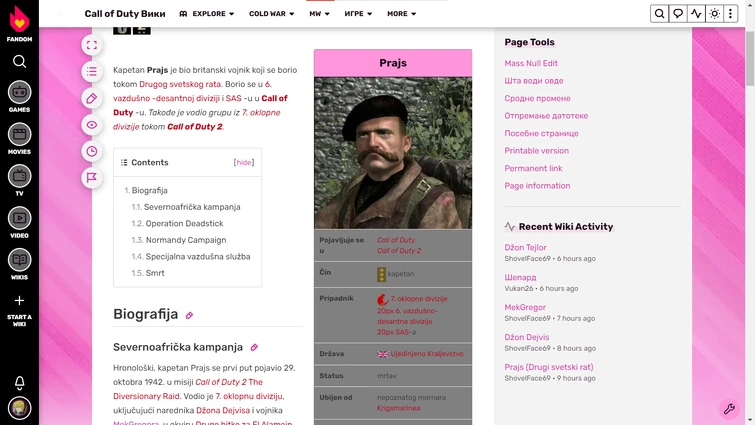
Task: Open the Сродне промене link
Action: [x=537, y=98]
